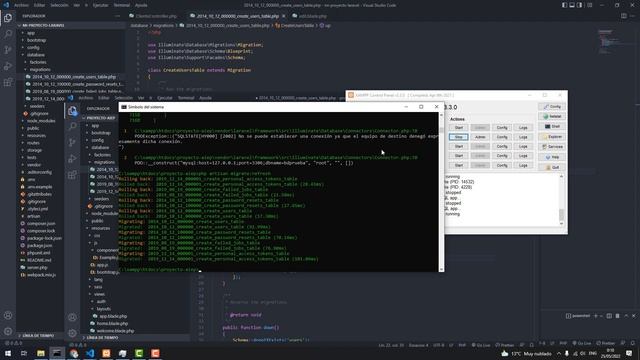Open Manage gear in PROYECTO-AIEP window
Viewport: 640px width, 360px height.
tap(72, 333)
